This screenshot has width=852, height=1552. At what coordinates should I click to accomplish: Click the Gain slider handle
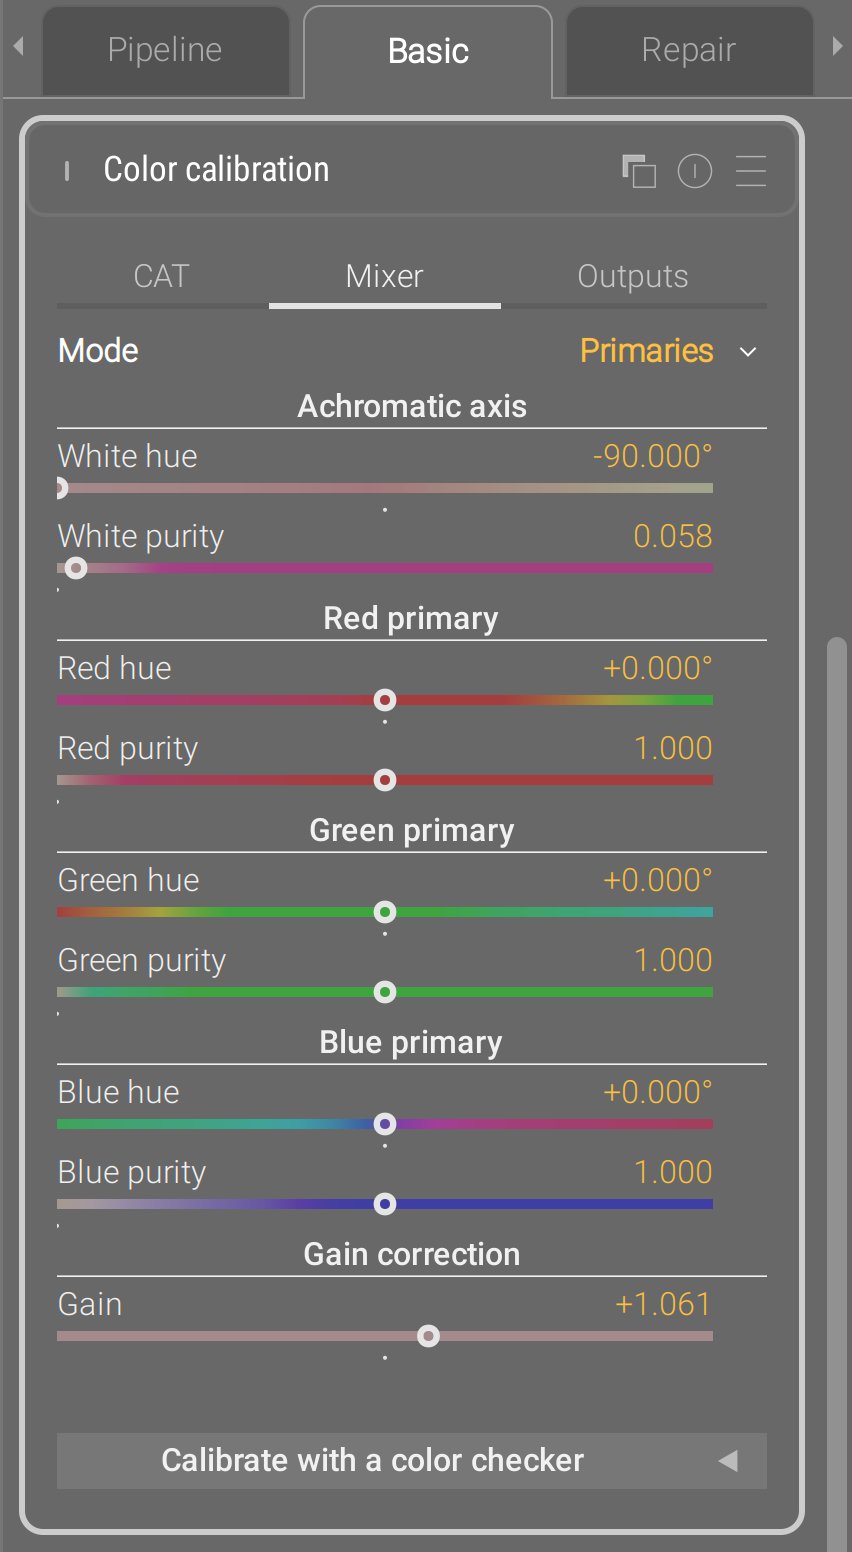[428, 1336]
